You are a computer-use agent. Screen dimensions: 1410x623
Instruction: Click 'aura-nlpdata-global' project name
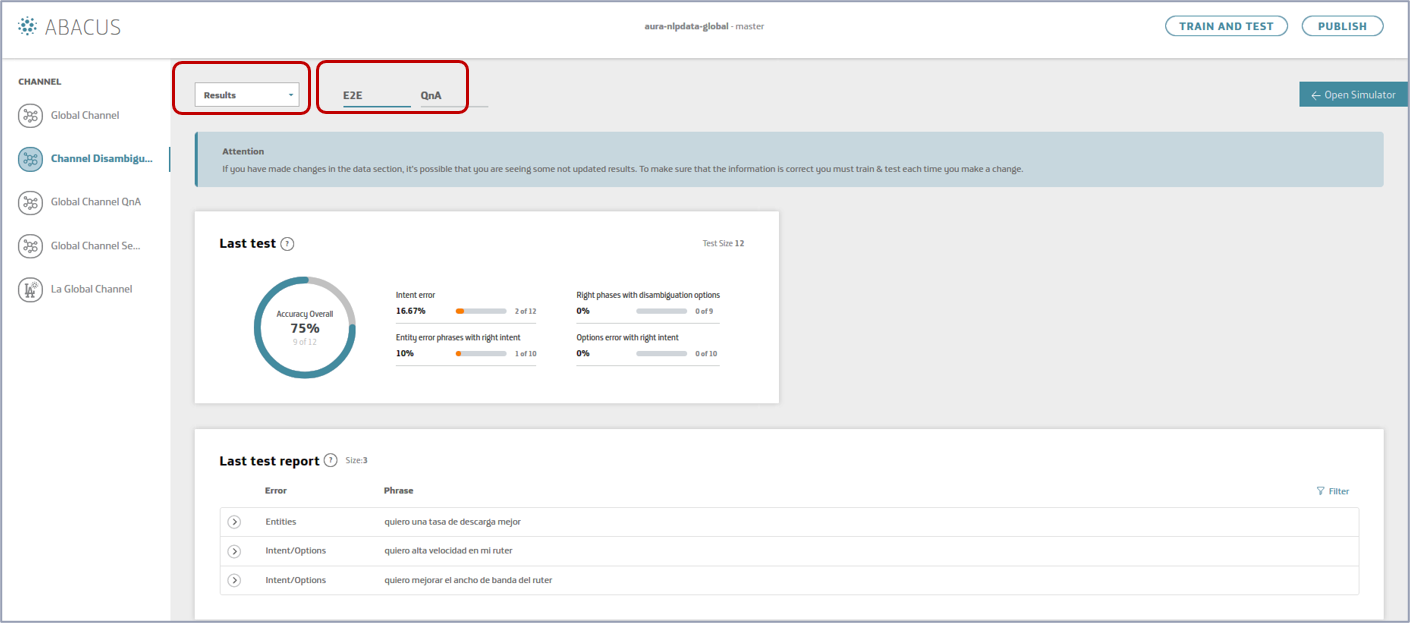687,26
